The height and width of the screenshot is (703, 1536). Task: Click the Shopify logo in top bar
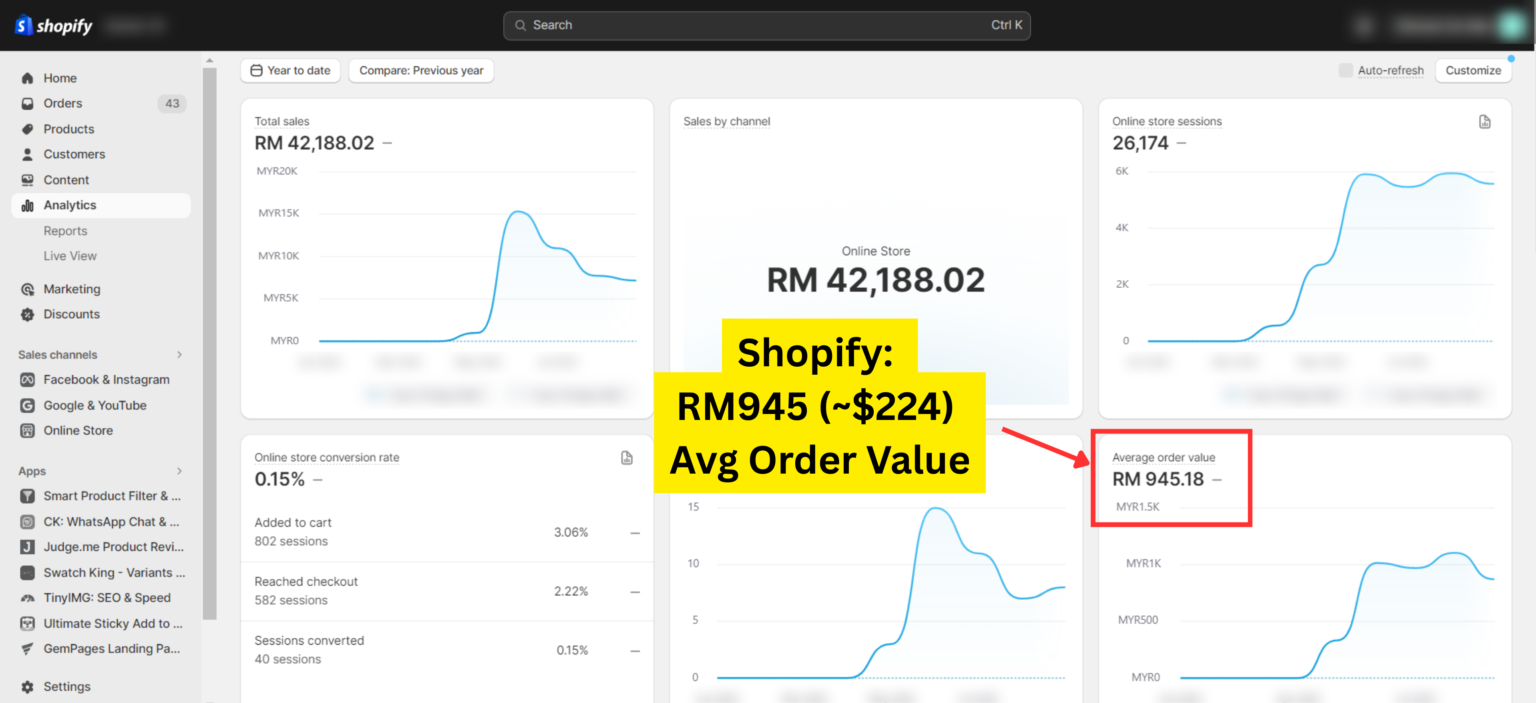point(54,26)
